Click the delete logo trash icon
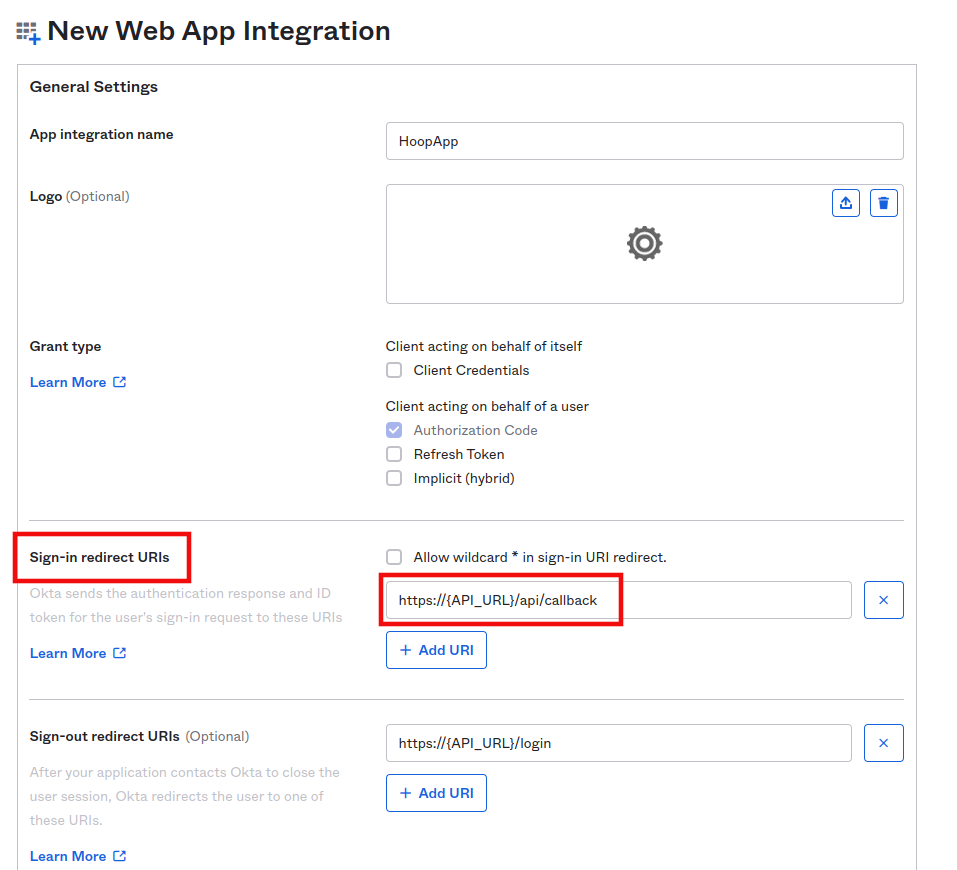Viewport: 957px width, 870px height. 883,203
